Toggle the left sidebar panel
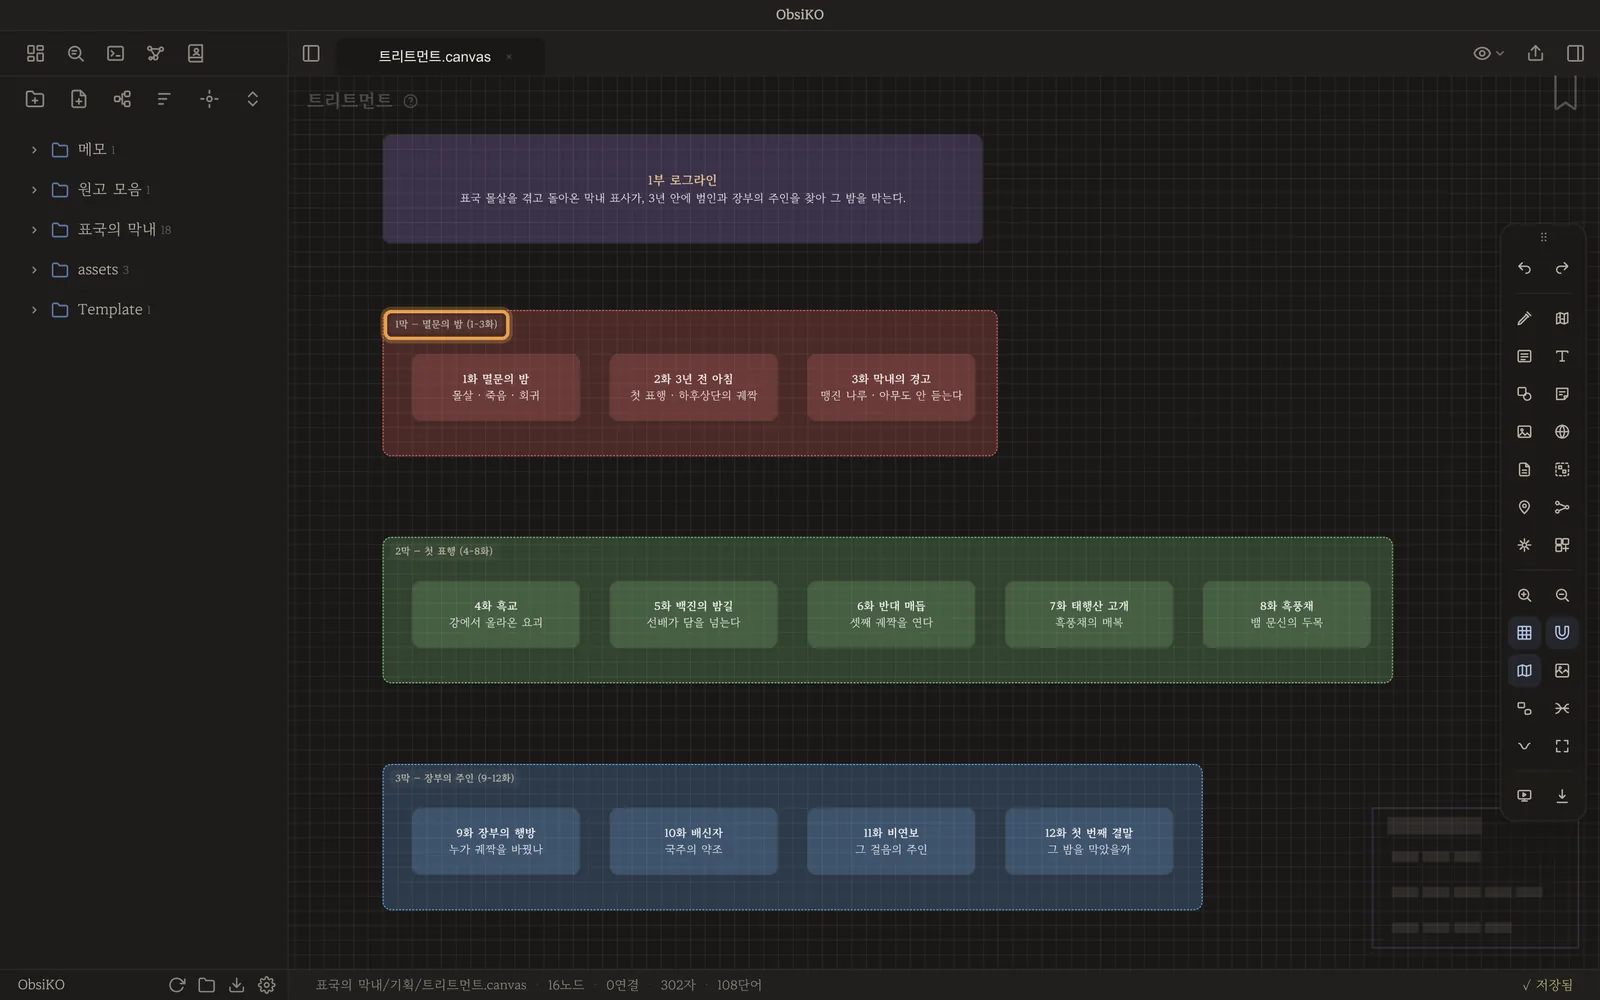The height and width of the screenshot is (1000, 1600). click(x=311, y=53)
